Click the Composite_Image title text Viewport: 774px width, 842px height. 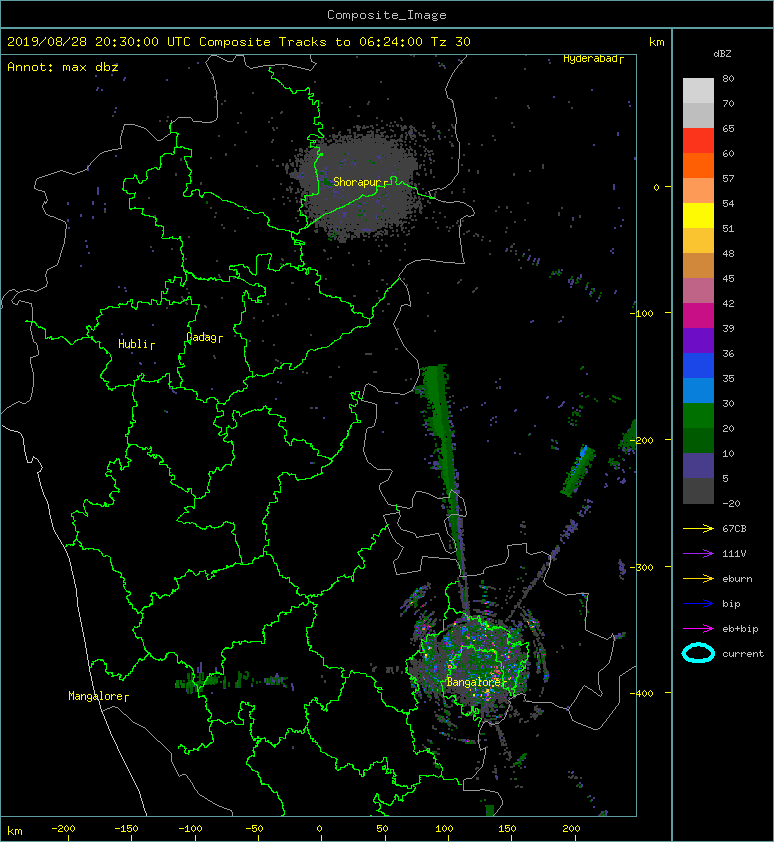[x=387, y=14]
